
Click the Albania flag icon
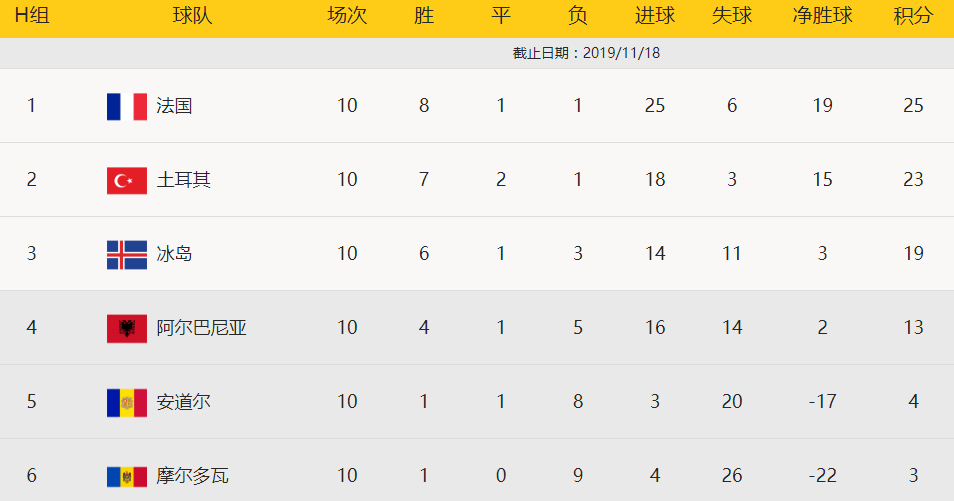click(127, 328)
